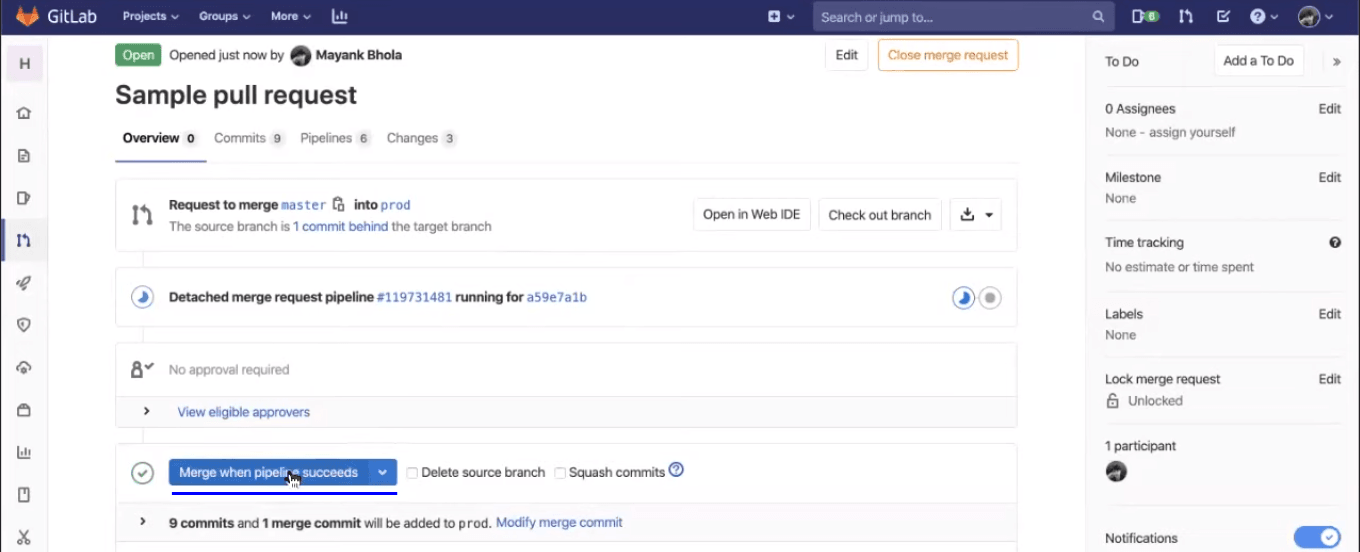The image size is (1360, 552).
Task: Open Security shield icon in sidebar
Action: (24, 325)
